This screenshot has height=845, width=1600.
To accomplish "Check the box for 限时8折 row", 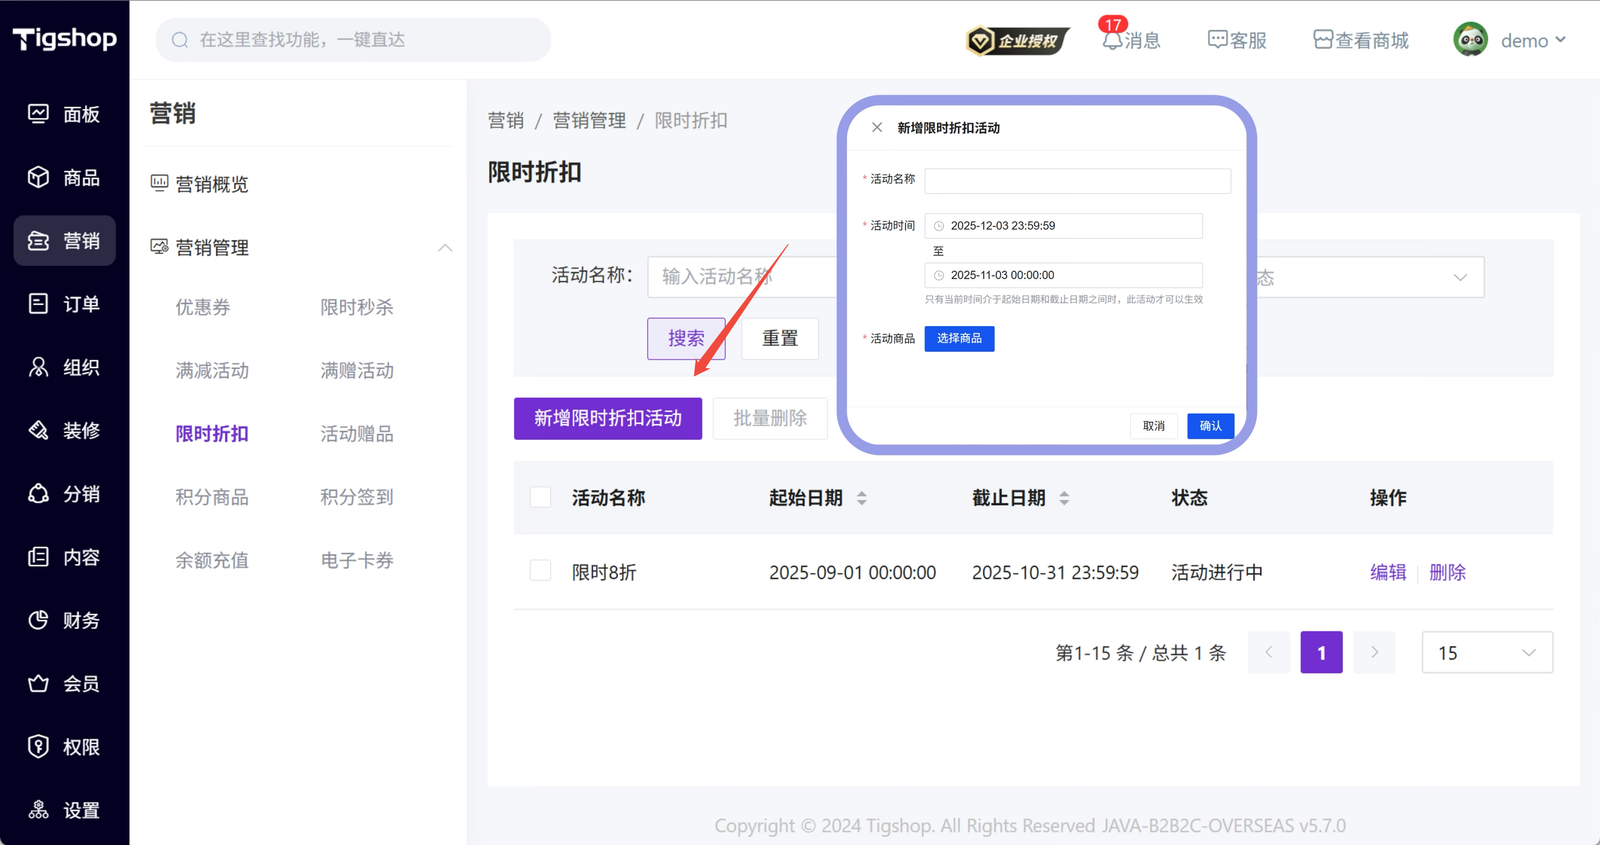I will coord(541,571).
